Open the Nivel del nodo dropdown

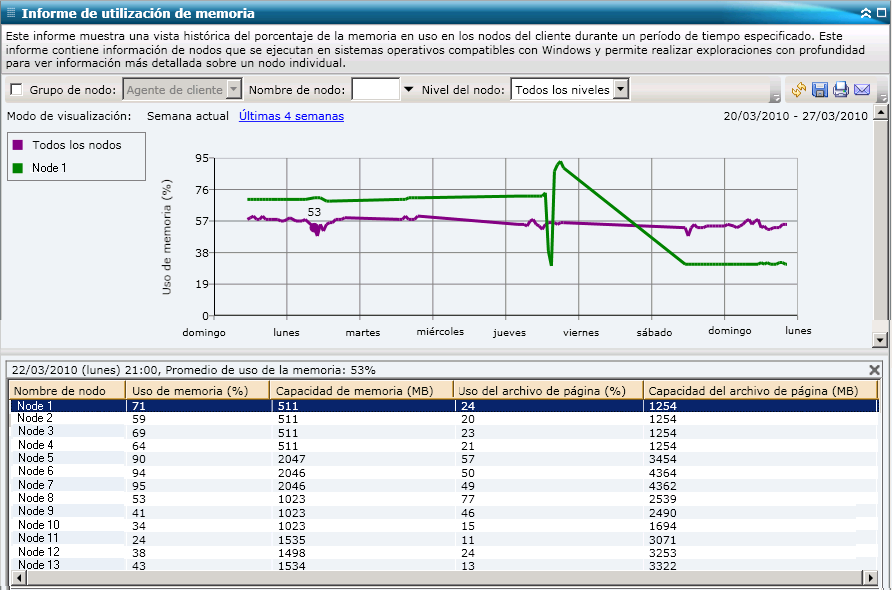point(620,90)
